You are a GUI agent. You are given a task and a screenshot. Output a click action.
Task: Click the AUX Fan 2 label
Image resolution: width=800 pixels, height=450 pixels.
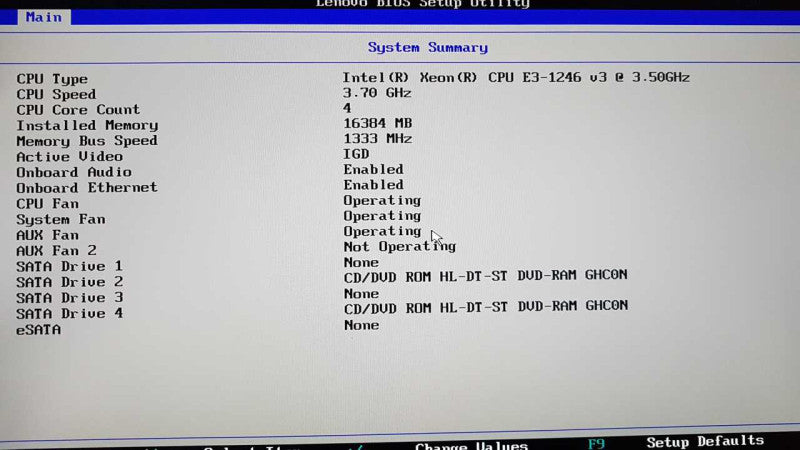click(56, 251)
